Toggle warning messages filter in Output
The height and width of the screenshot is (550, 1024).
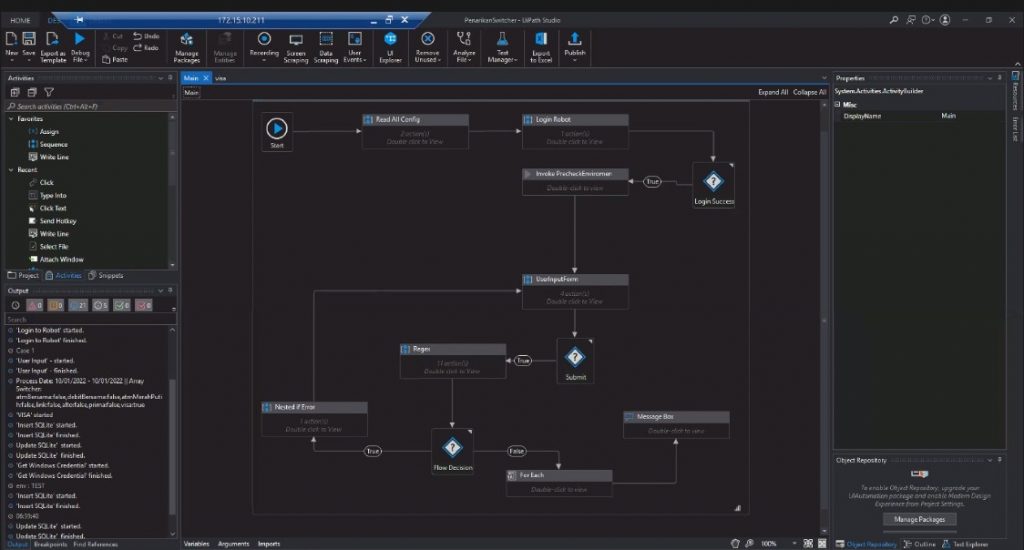tap(56, 305)
